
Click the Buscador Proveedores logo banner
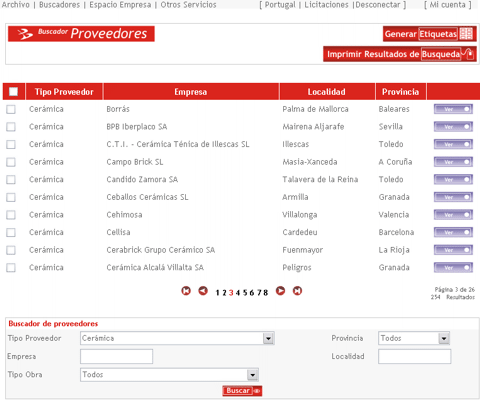(81, 34)
